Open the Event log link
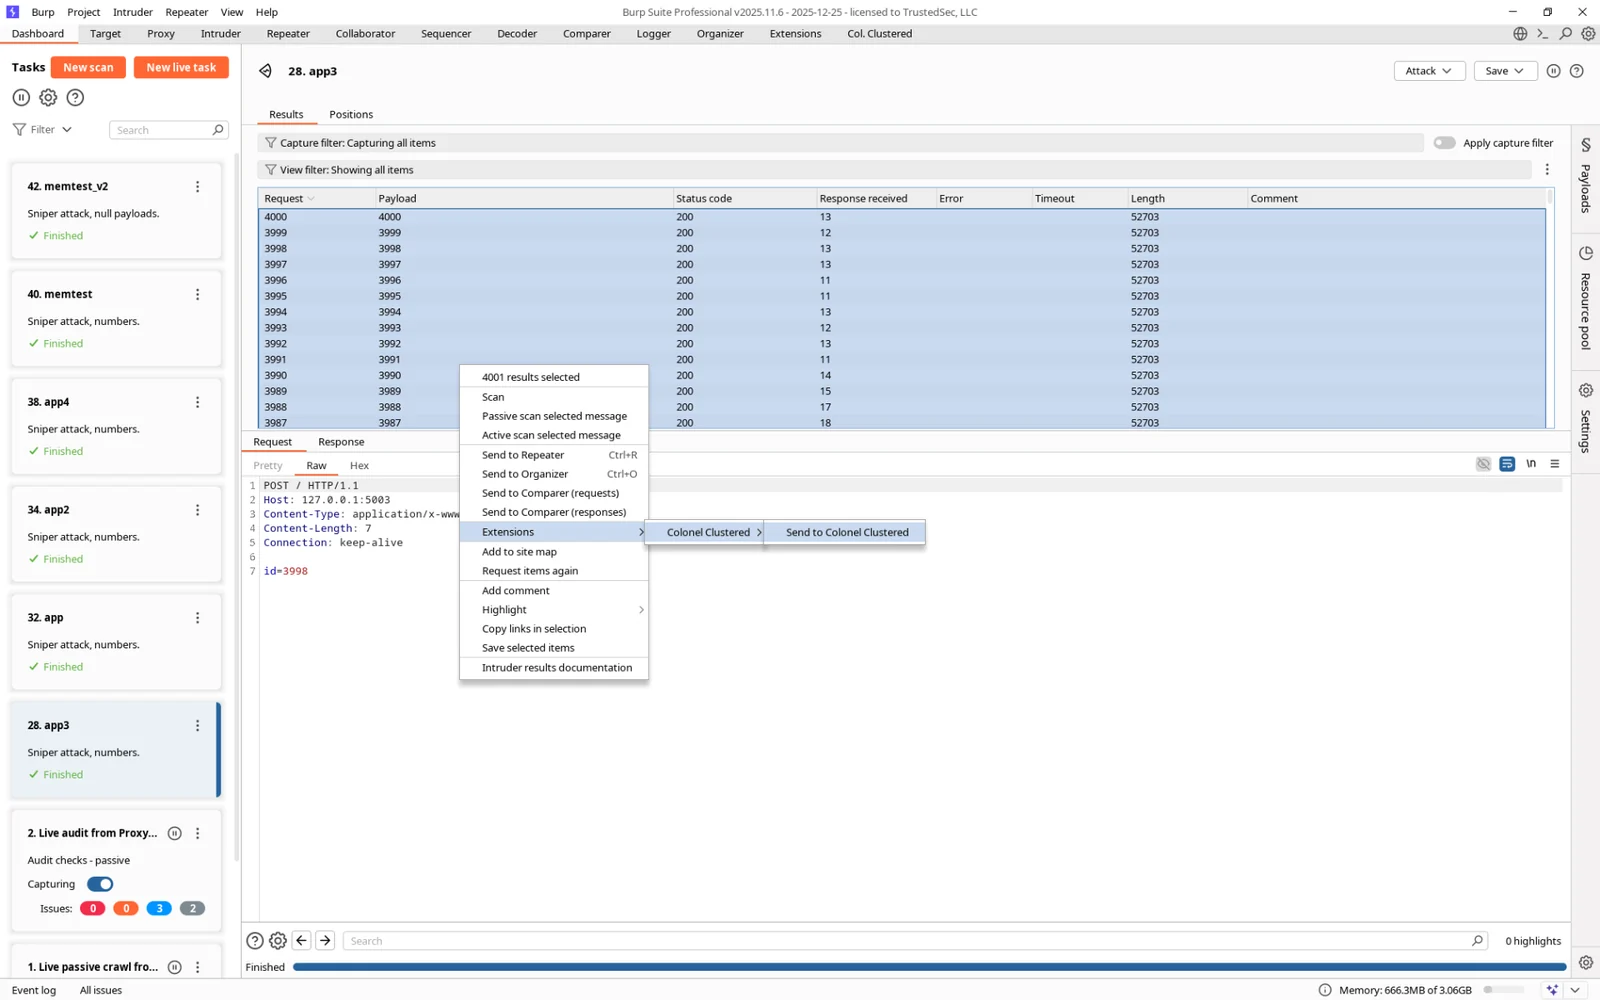The width and height of the screenshot is (1600, 1000). coord(34,990)
